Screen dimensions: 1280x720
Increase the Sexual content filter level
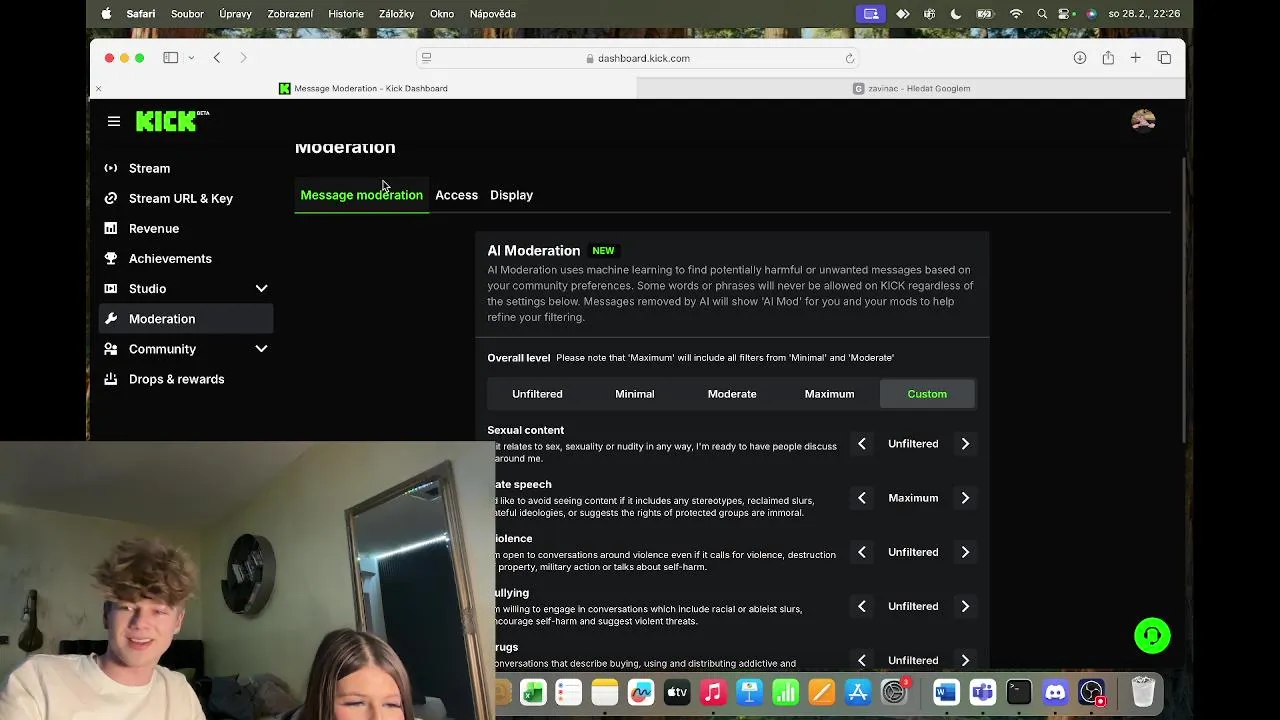click(965, 444)
